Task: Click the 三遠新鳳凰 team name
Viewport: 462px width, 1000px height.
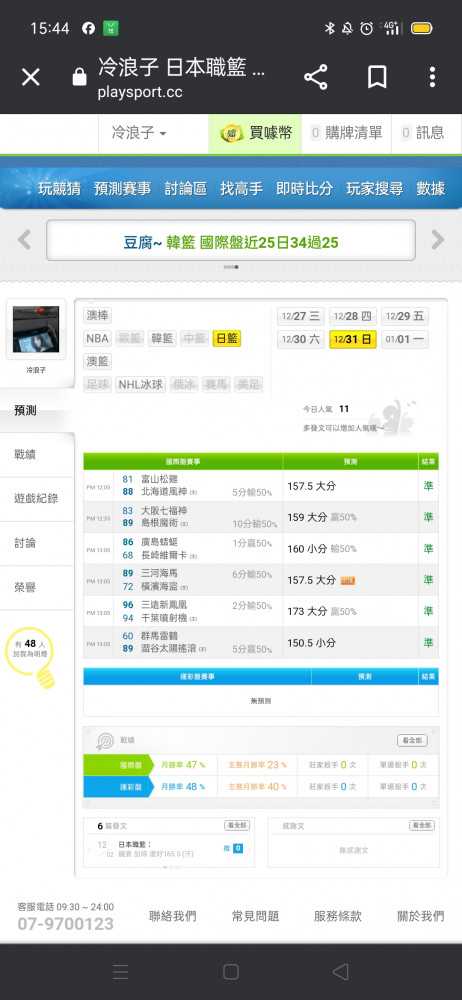Action: [163, 604]
